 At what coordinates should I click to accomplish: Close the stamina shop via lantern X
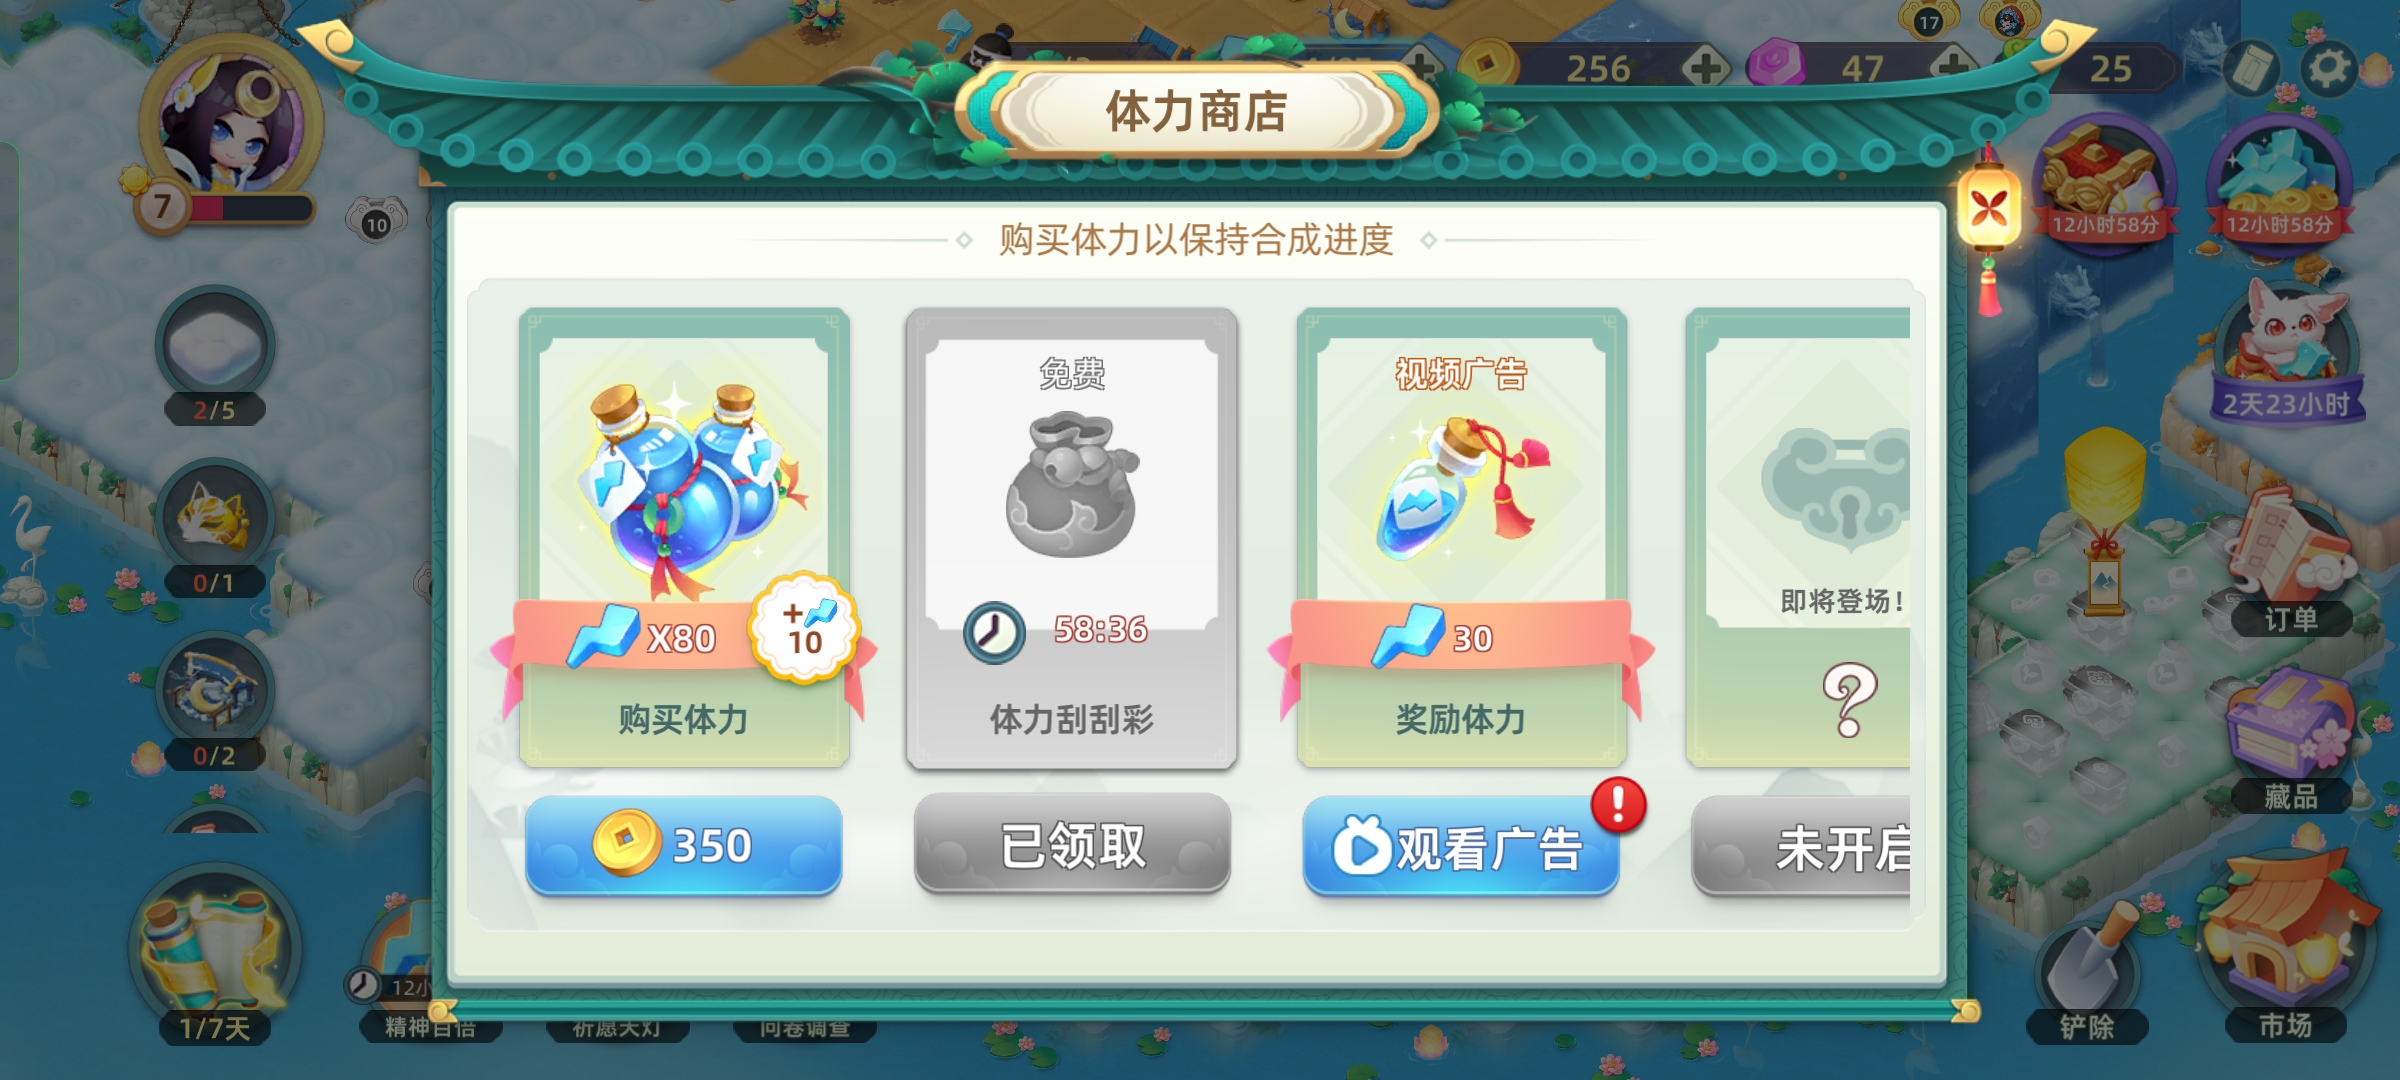click(1988, 210)
